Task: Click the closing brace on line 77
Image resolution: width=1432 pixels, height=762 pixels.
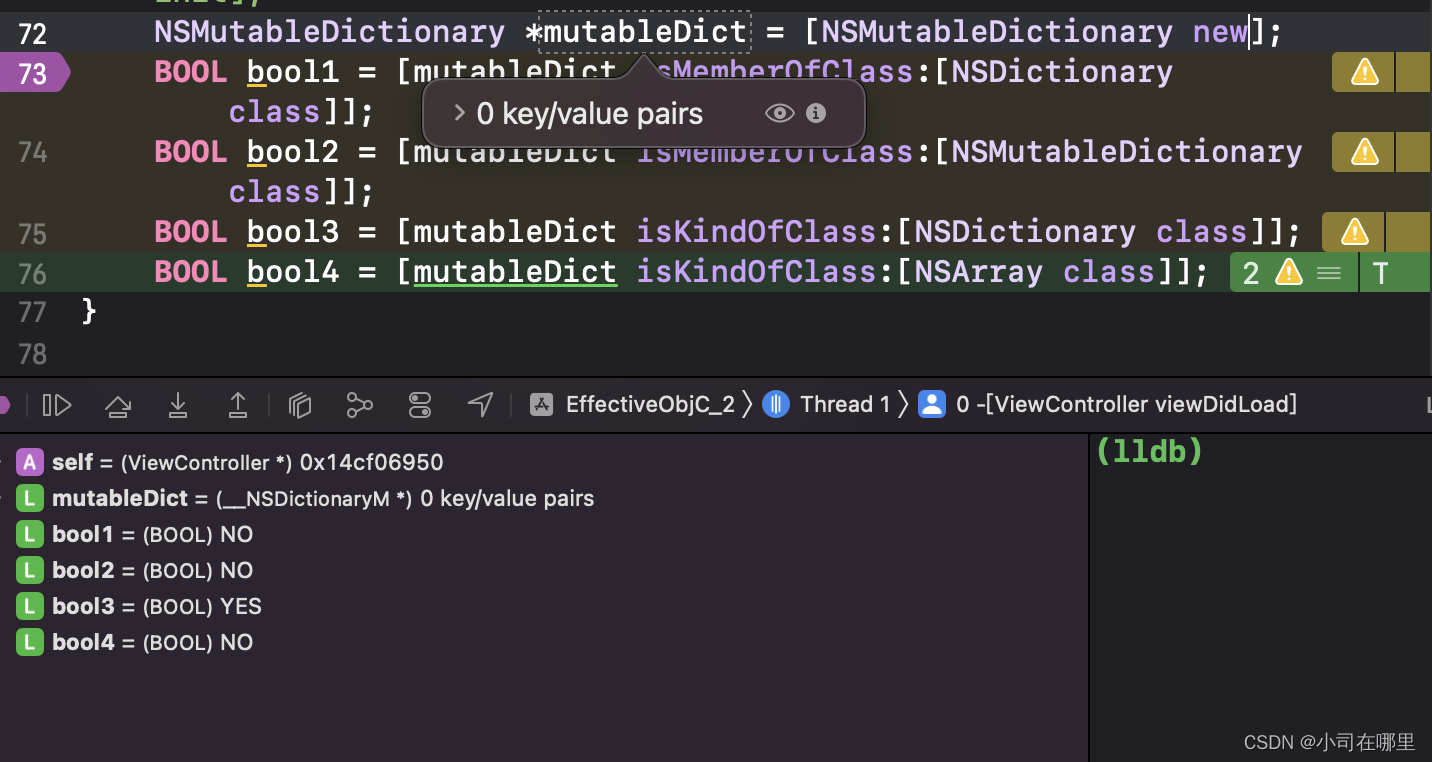Action: pos(89,312)
